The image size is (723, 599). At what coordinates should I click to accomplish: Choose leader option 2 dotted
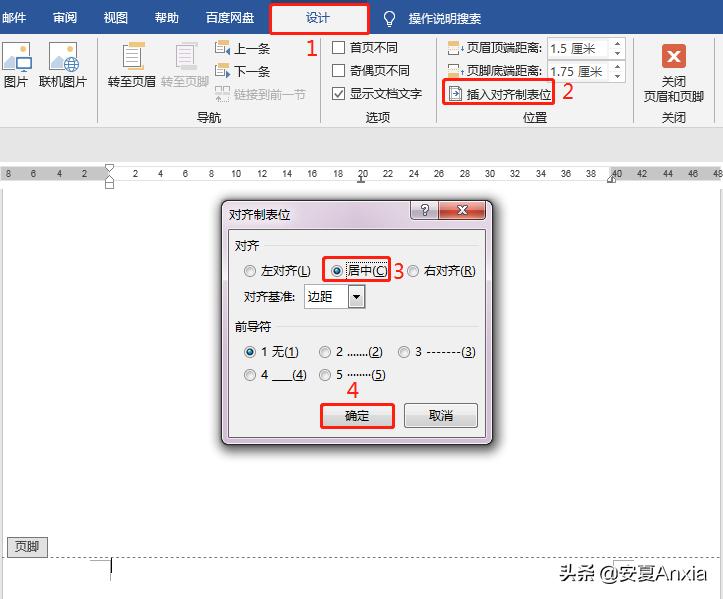325,352
